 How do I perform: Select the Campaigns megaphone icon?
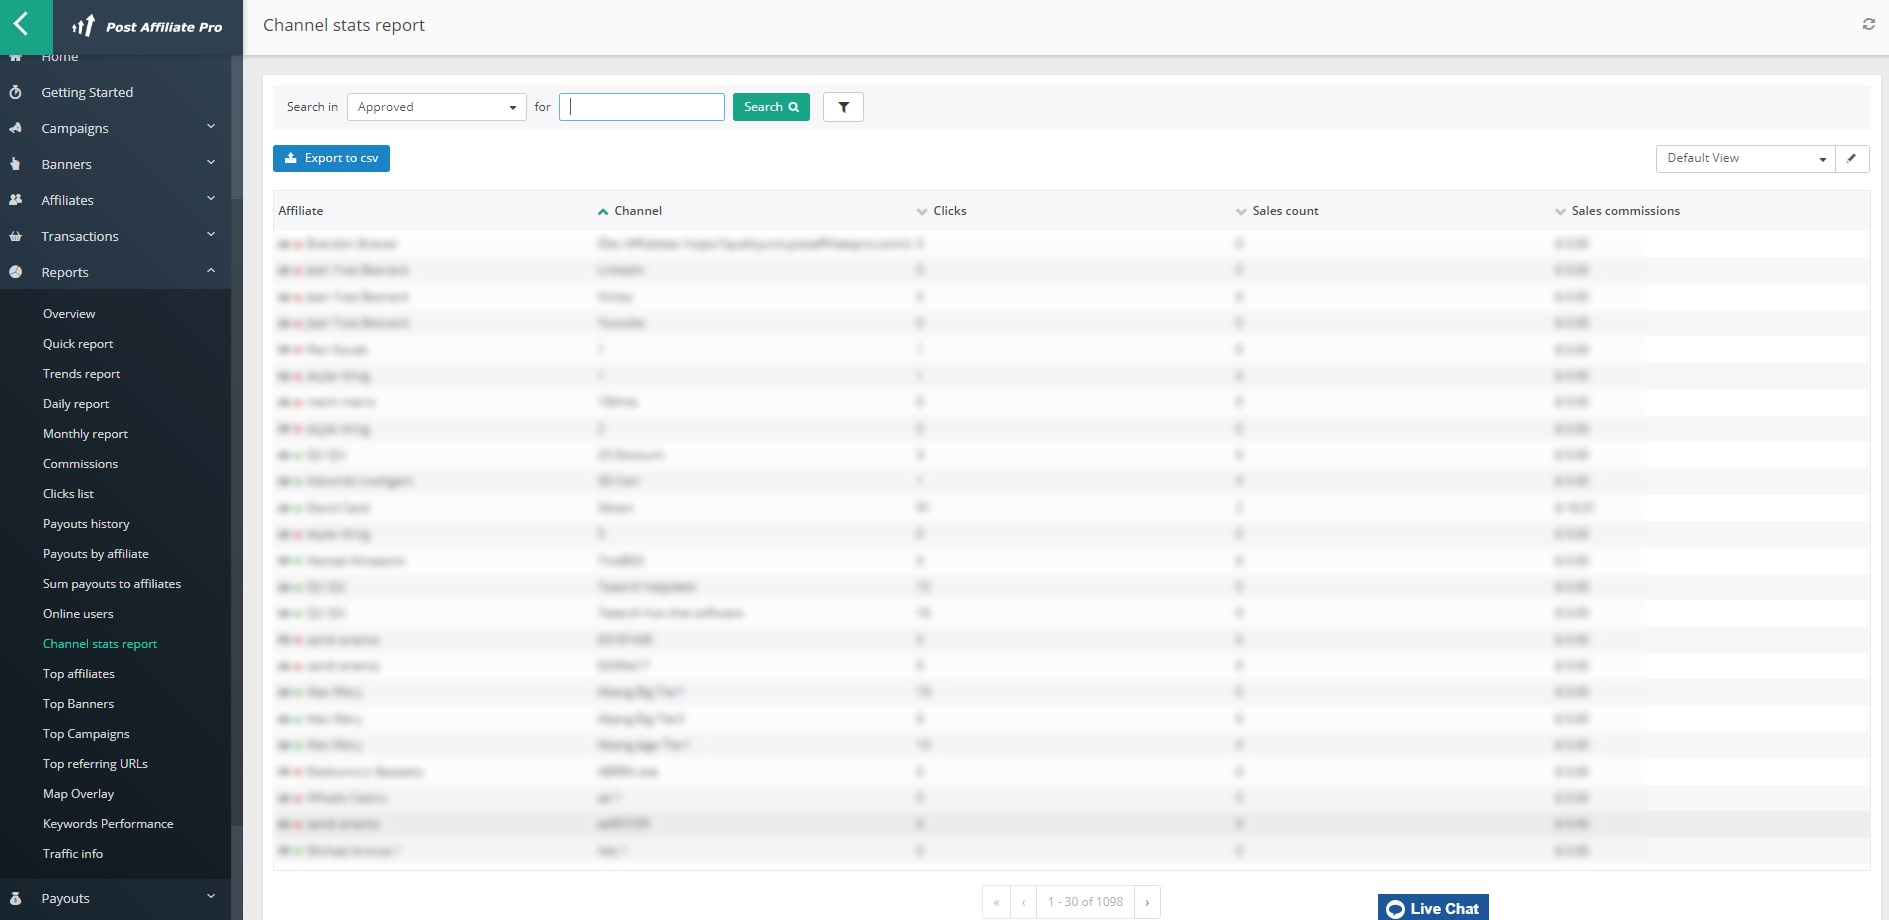pyautogui.click(x=15, y=128)
